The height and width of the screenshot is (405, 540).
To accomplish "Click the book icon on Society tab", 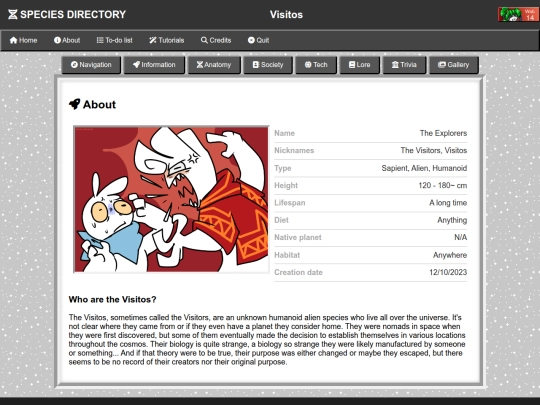I will point(256,65).
